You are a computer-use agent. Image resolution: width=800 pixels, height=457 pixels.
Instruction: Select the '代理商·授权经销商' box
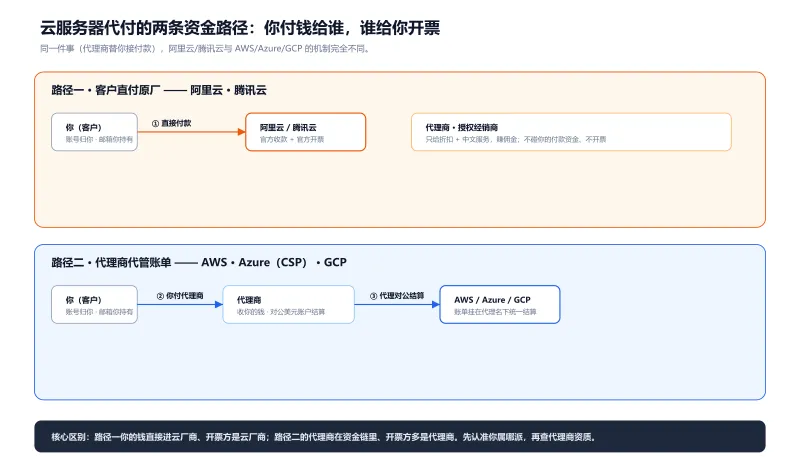pyautogui.click(x=571, y=132)
